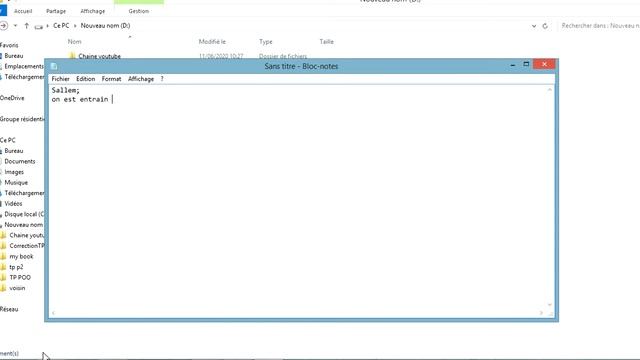Click the Explorer search field
The image size is (640, 360).
[x=598, y=25]
